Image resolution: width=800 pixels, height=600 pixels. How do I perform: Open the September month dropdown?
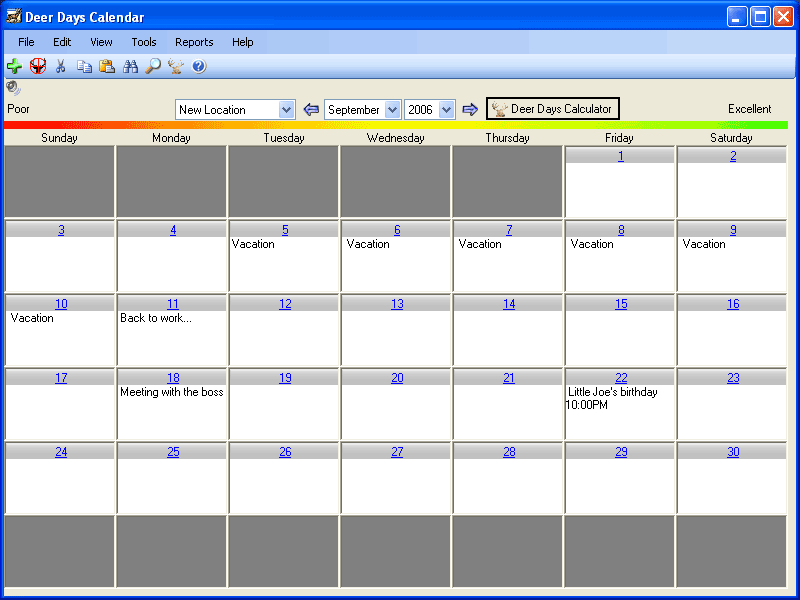tap(392, 110)
